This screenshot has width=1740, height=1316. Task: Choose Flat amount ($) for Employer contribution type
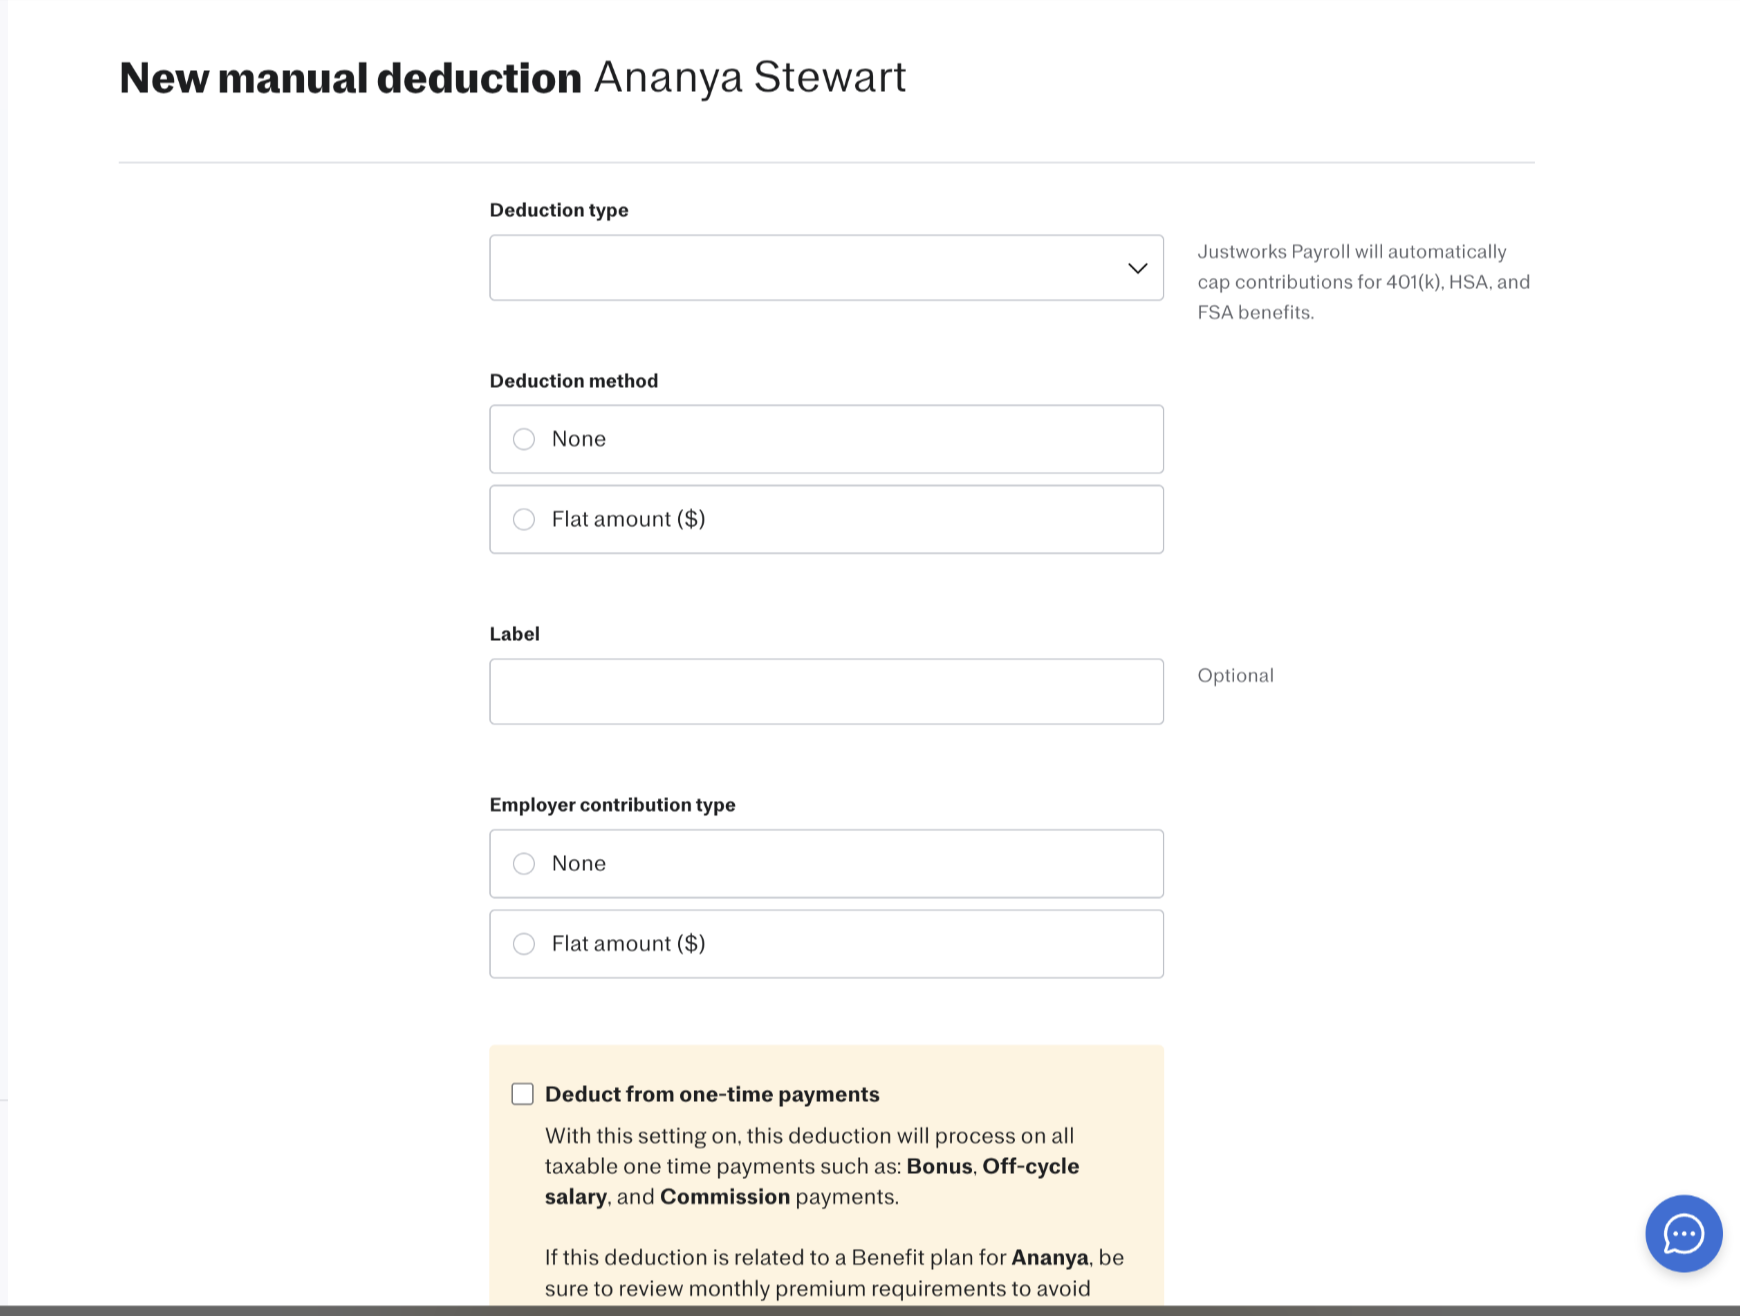point(826,943)
